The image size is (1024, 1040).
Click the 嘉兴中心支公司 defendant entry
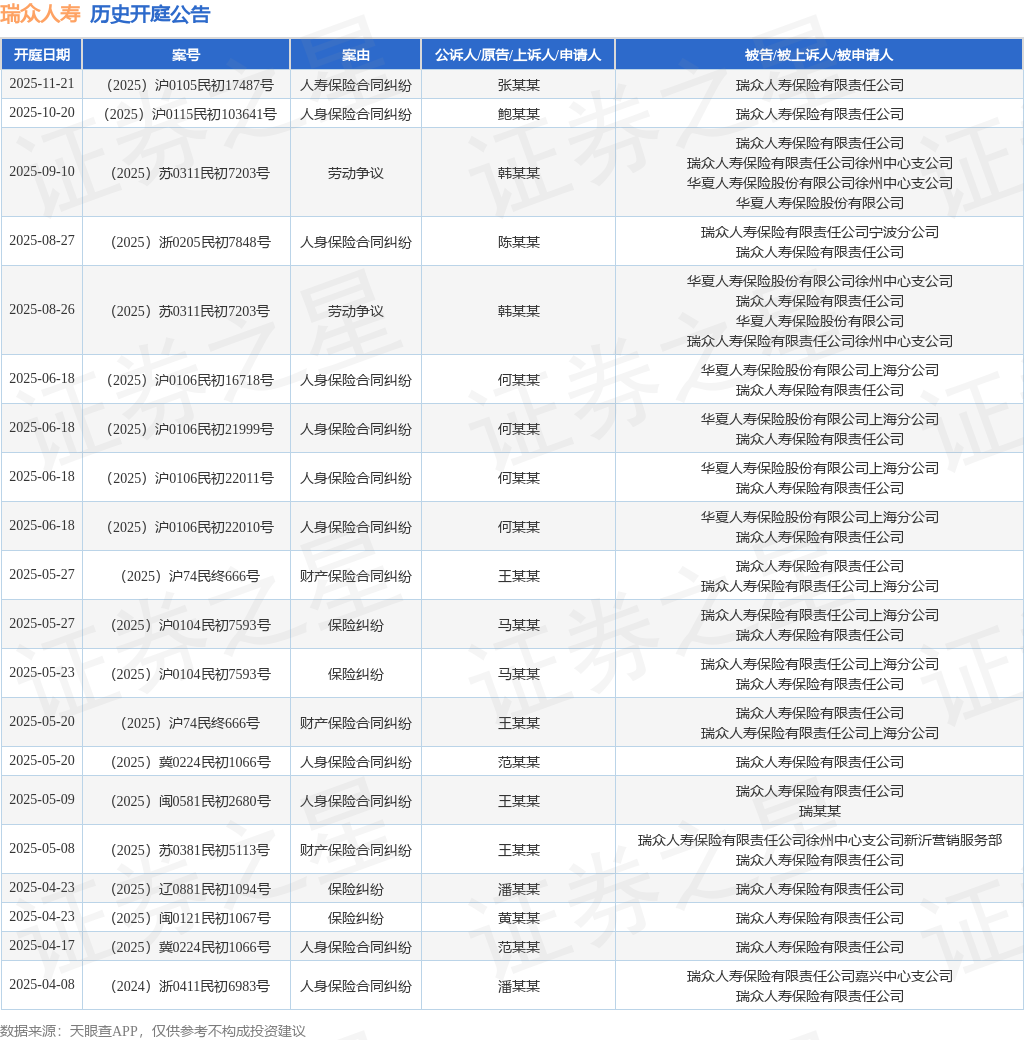[x=820, y=976]
